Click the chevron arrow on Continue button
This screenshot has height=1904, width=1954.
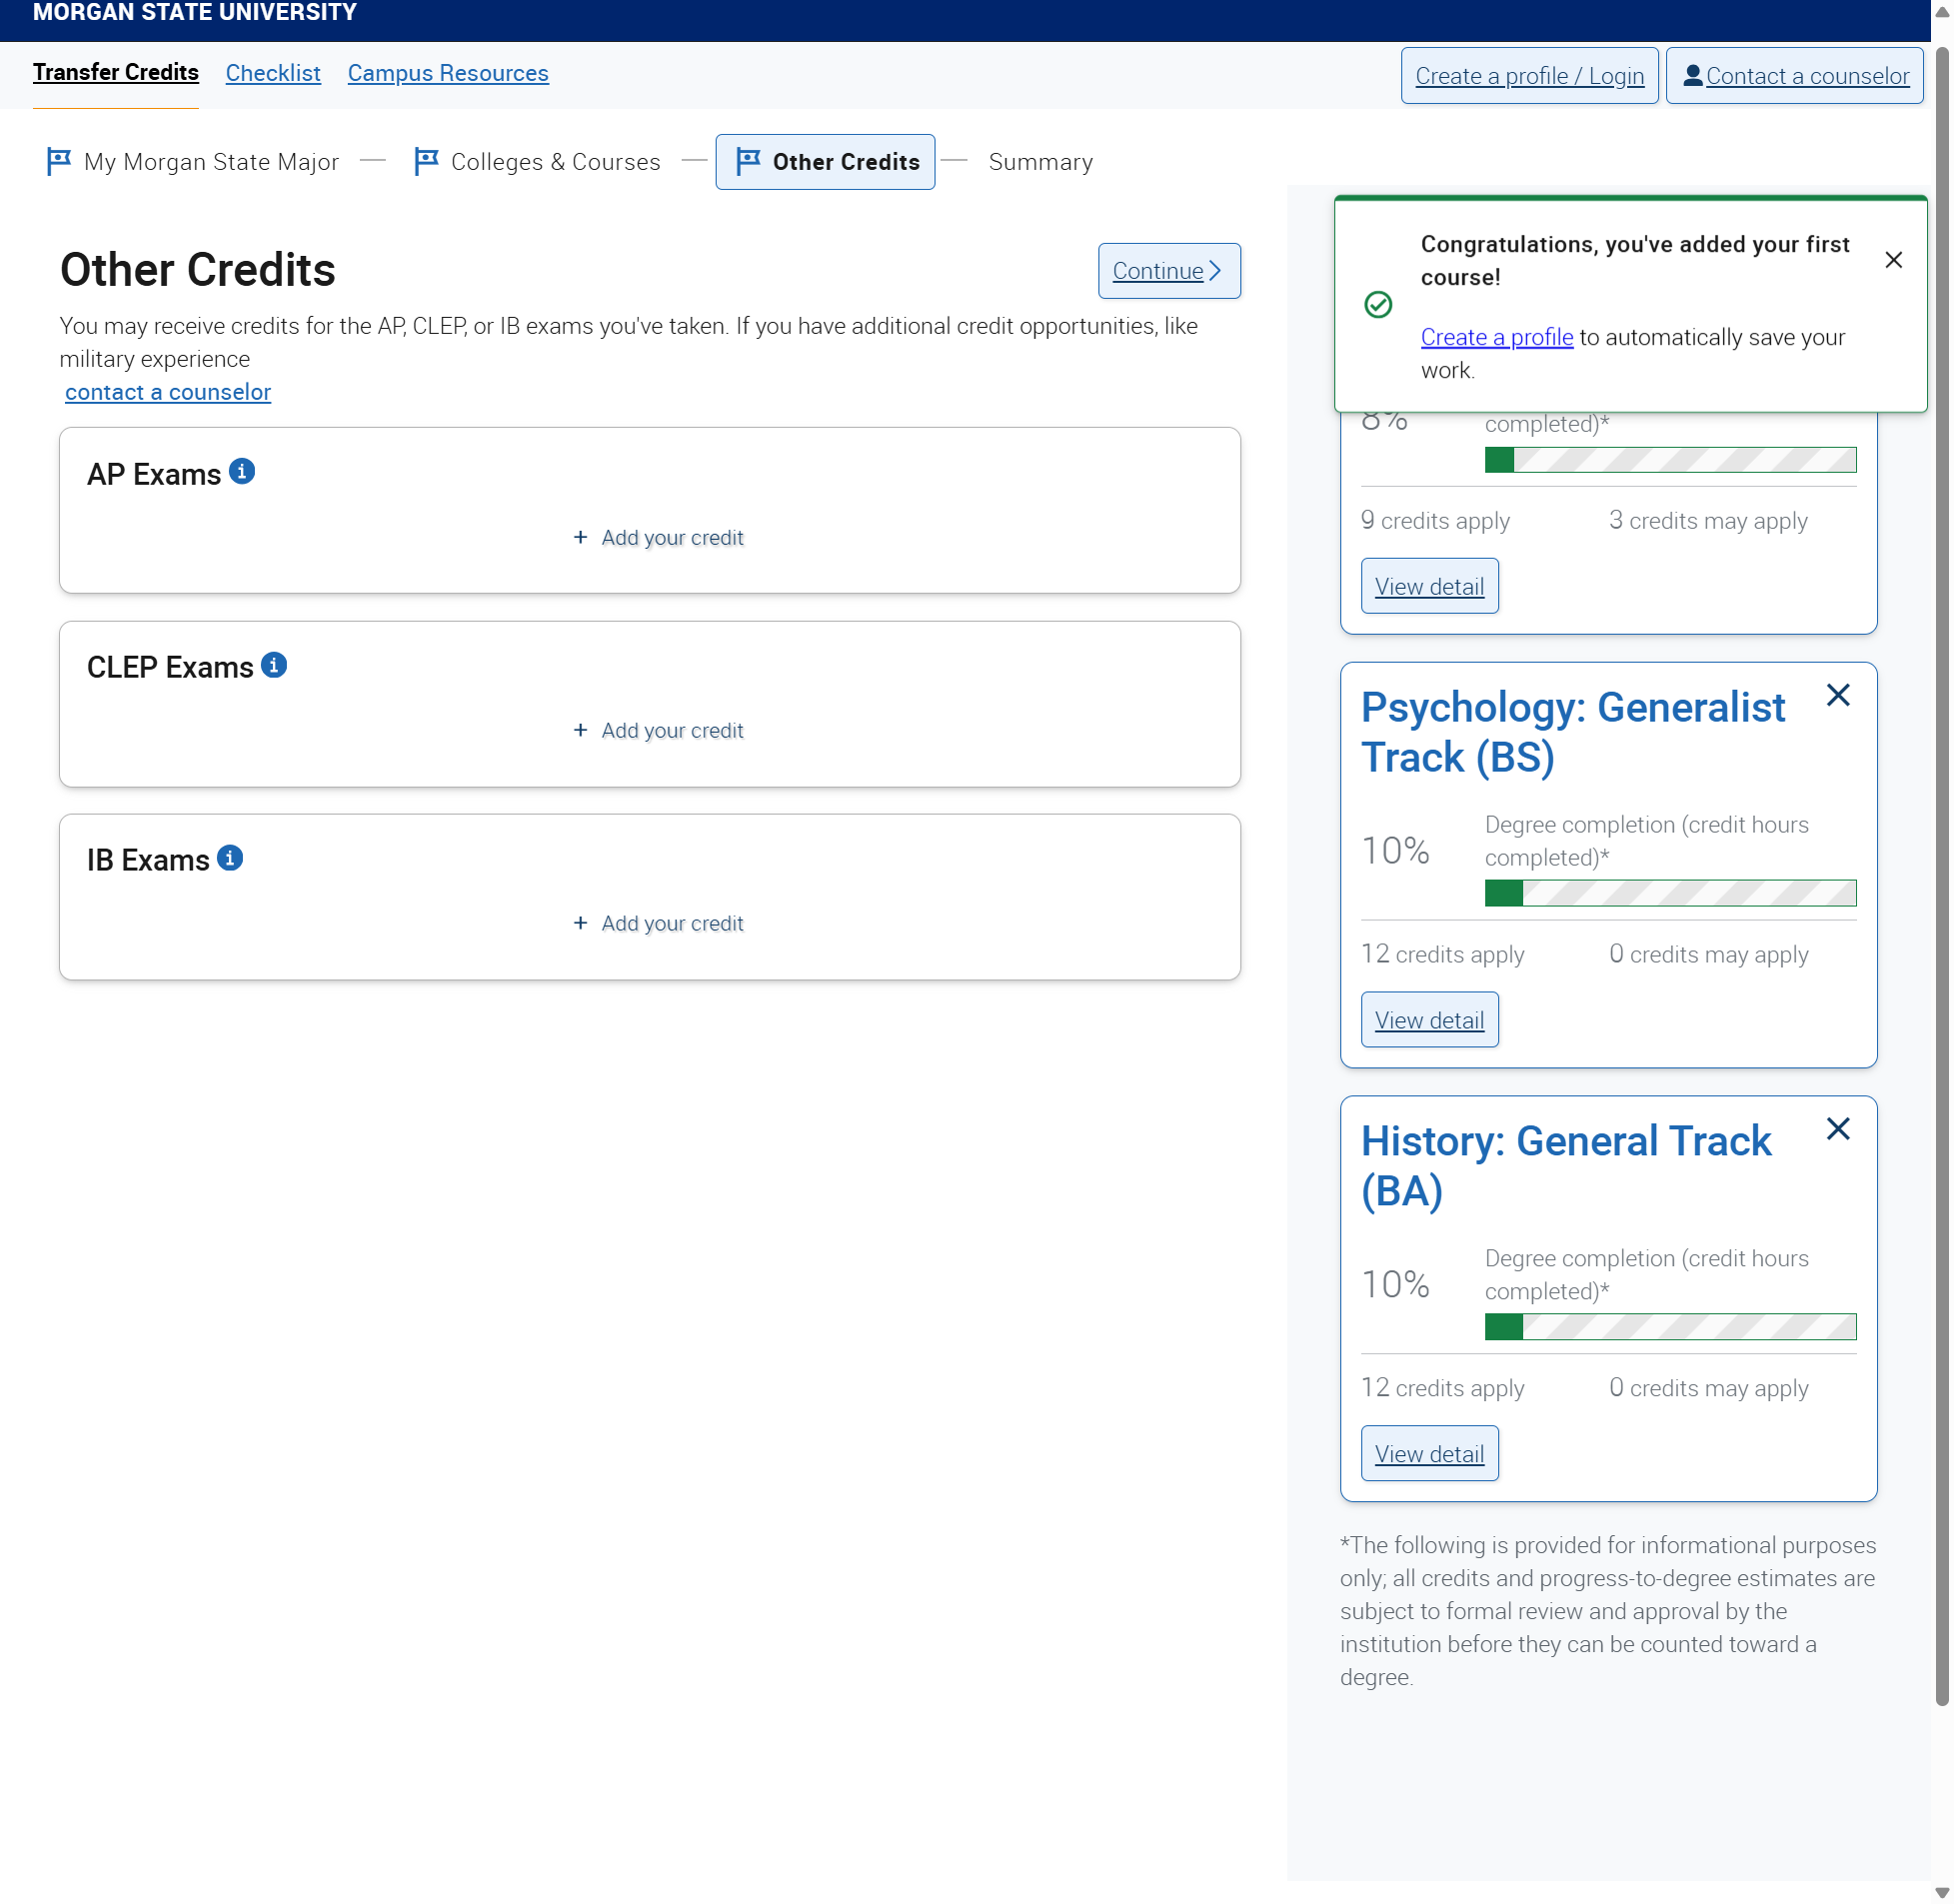[x=1215, y=271]
